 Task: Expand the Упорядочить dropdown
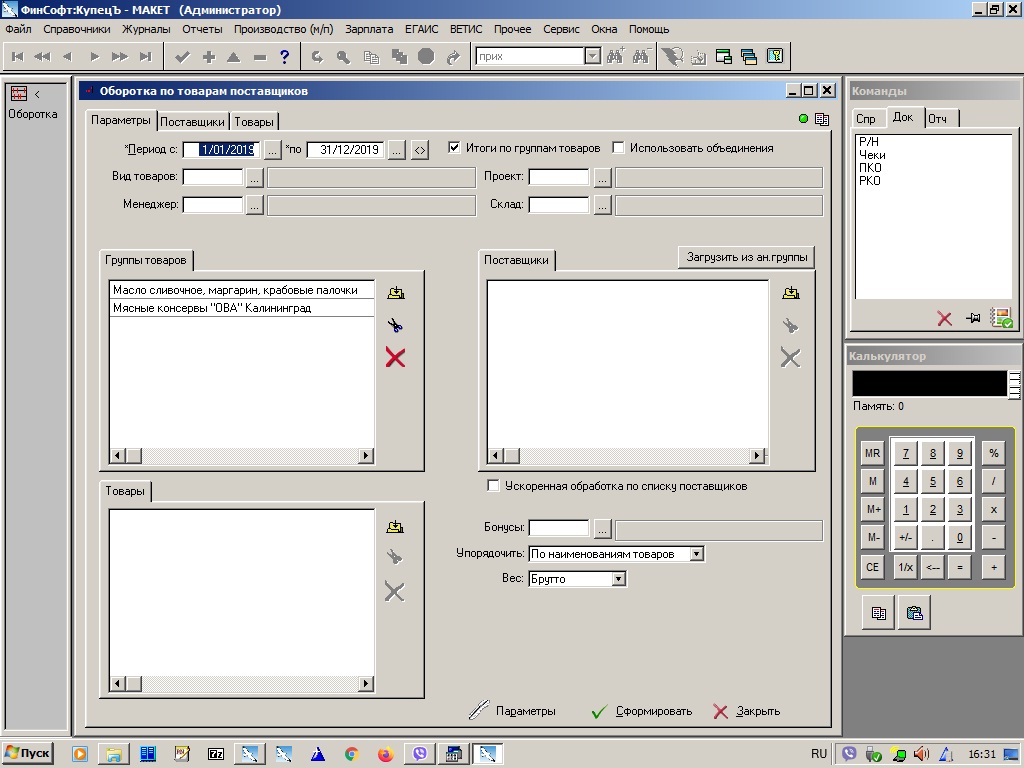point(697,554)
